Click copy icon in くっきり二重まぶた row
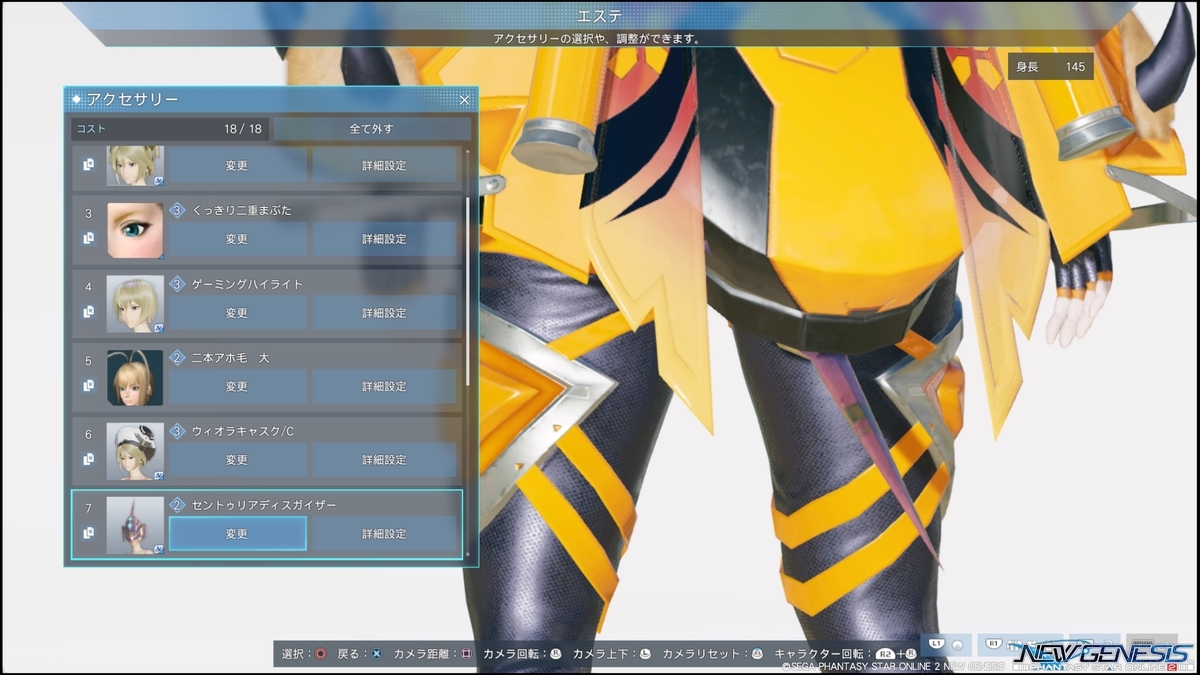Viewport: 1200px width, 675px height. (89, 238)
